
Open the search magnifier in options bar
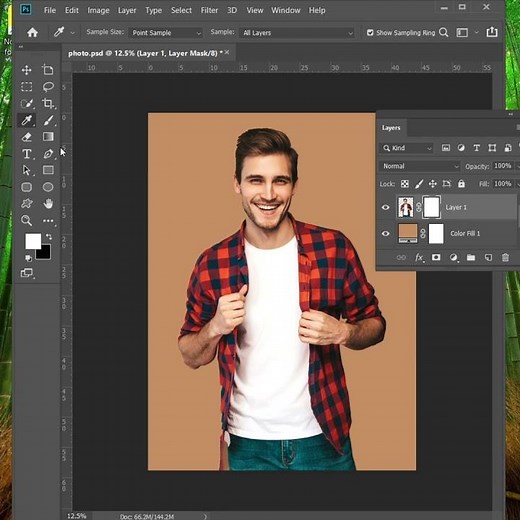(x=444, y=32)
